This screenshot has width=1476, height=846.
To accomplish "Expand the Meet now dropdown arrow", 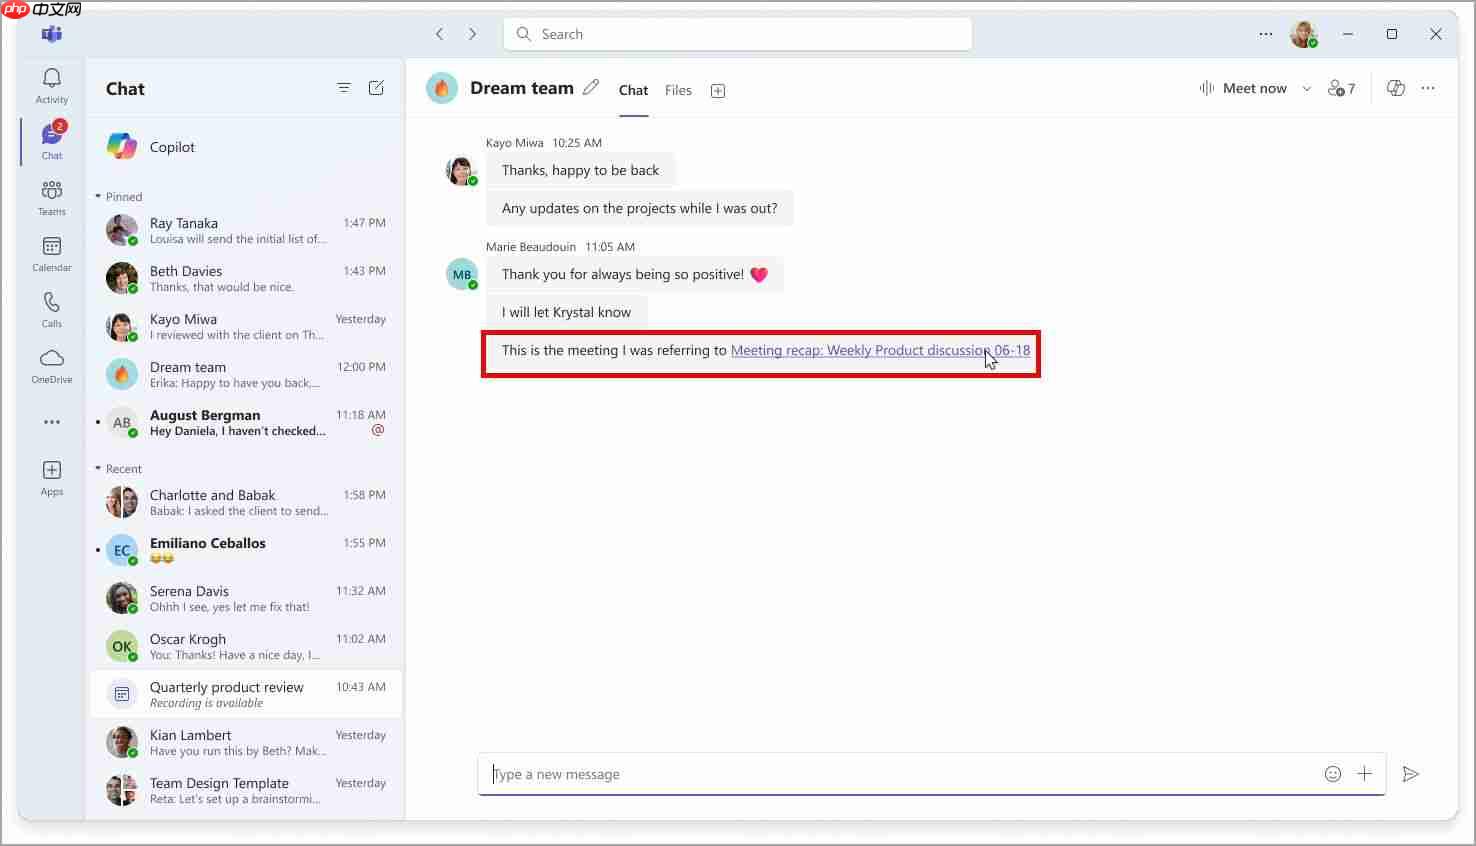I will pyautogui.click(x=1306, y=89).
